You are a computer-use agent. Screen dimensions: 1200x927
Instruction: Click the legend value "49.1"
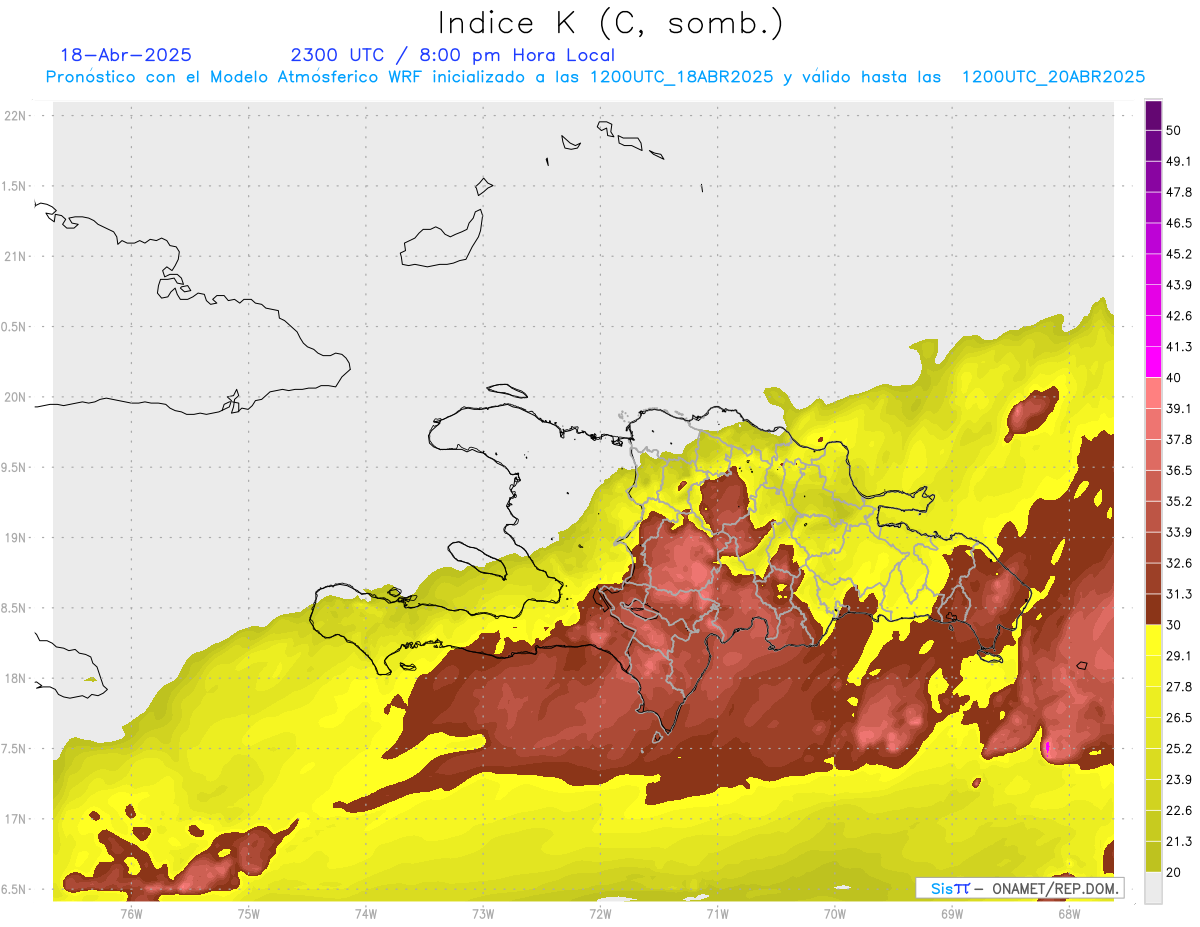[x=1178, y=161]
